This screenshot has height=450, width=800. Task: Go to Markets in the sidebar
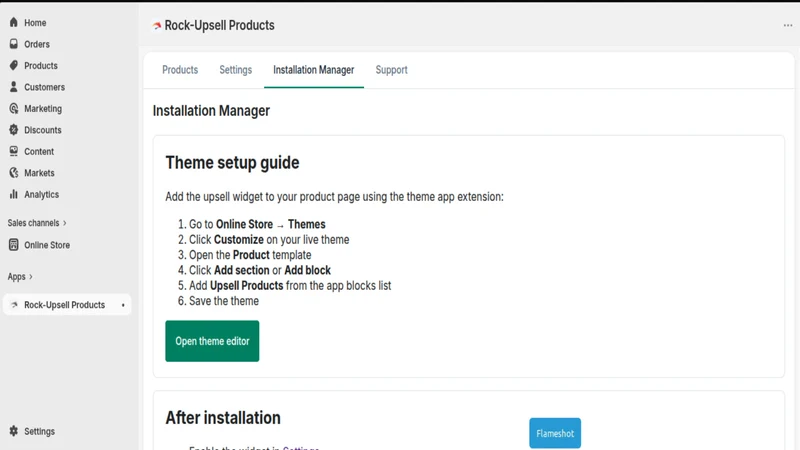[39, 172]
